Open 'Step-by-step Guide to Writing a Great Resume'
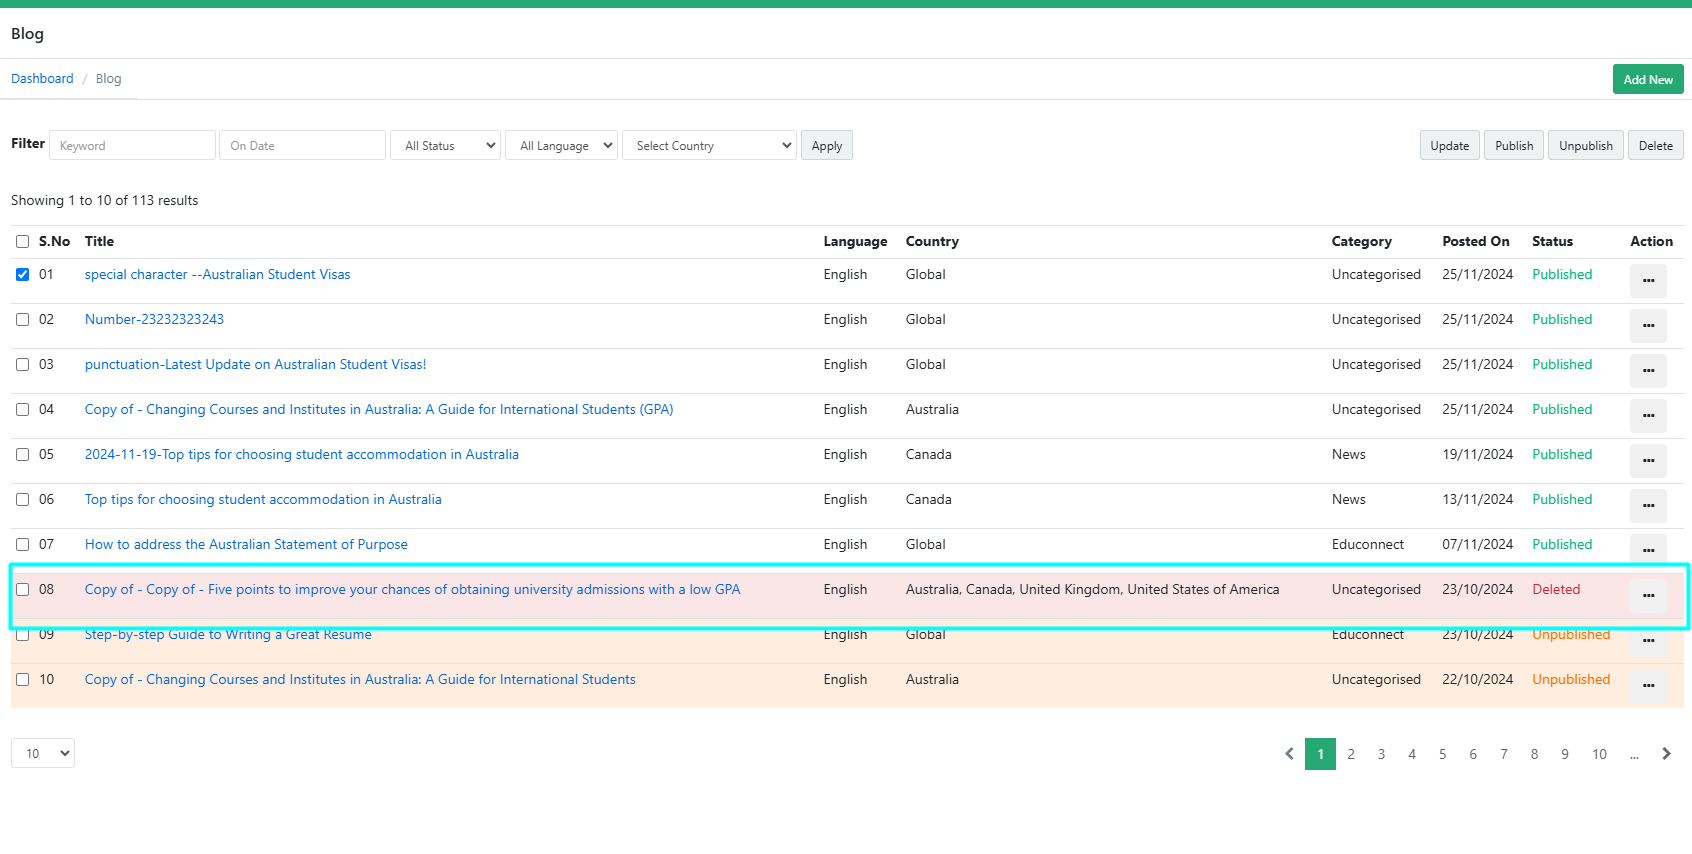The image size is (1692, 854). click(228, 635)
